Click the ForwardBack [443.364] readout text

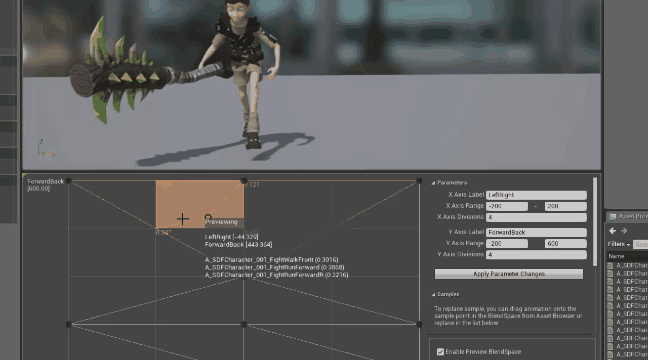point(238,245)
